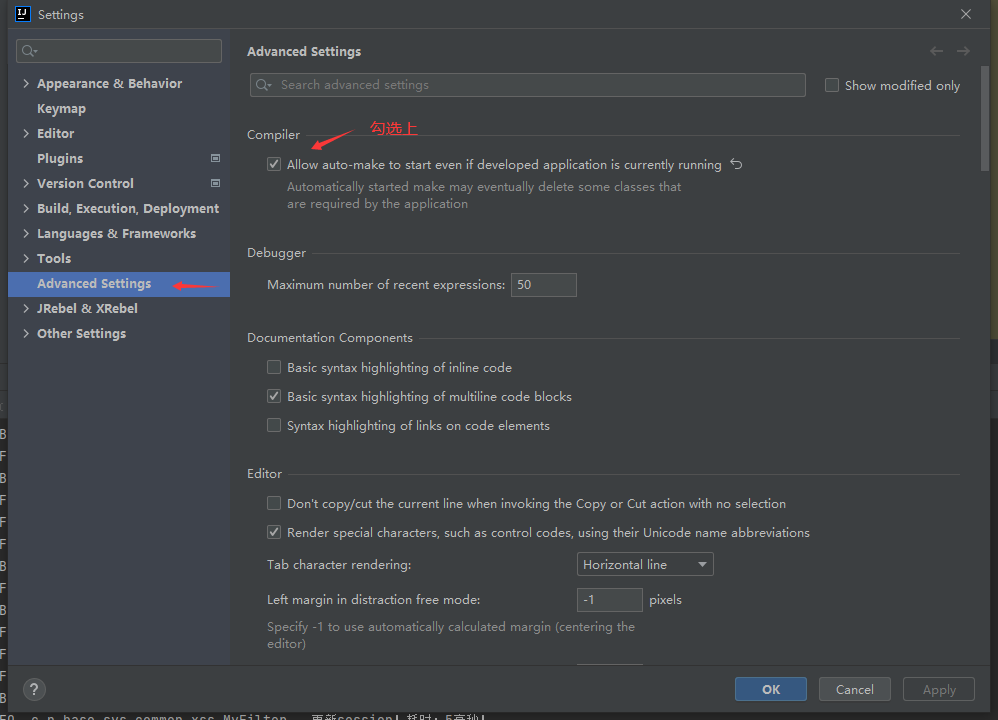Image resolution: width=998 pixels, height=720 pixels.
Task: Check Don't copy/cut the current line option
Action: [274, 504]
